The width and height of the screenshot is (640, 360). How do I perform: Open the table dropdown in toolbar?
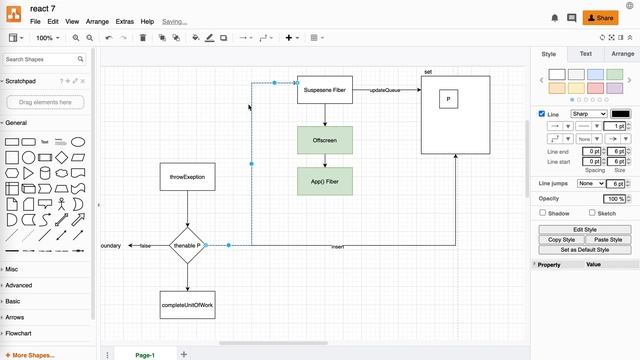[x=317, y=38]
